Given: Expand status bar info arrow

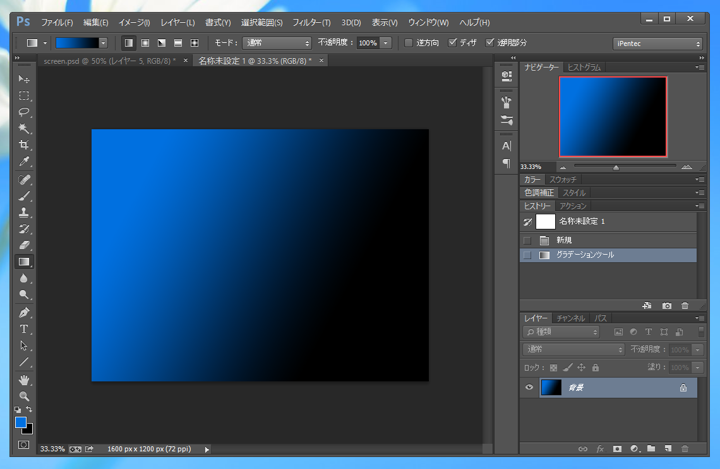Looking at the screenshot, I should [207, 449].
